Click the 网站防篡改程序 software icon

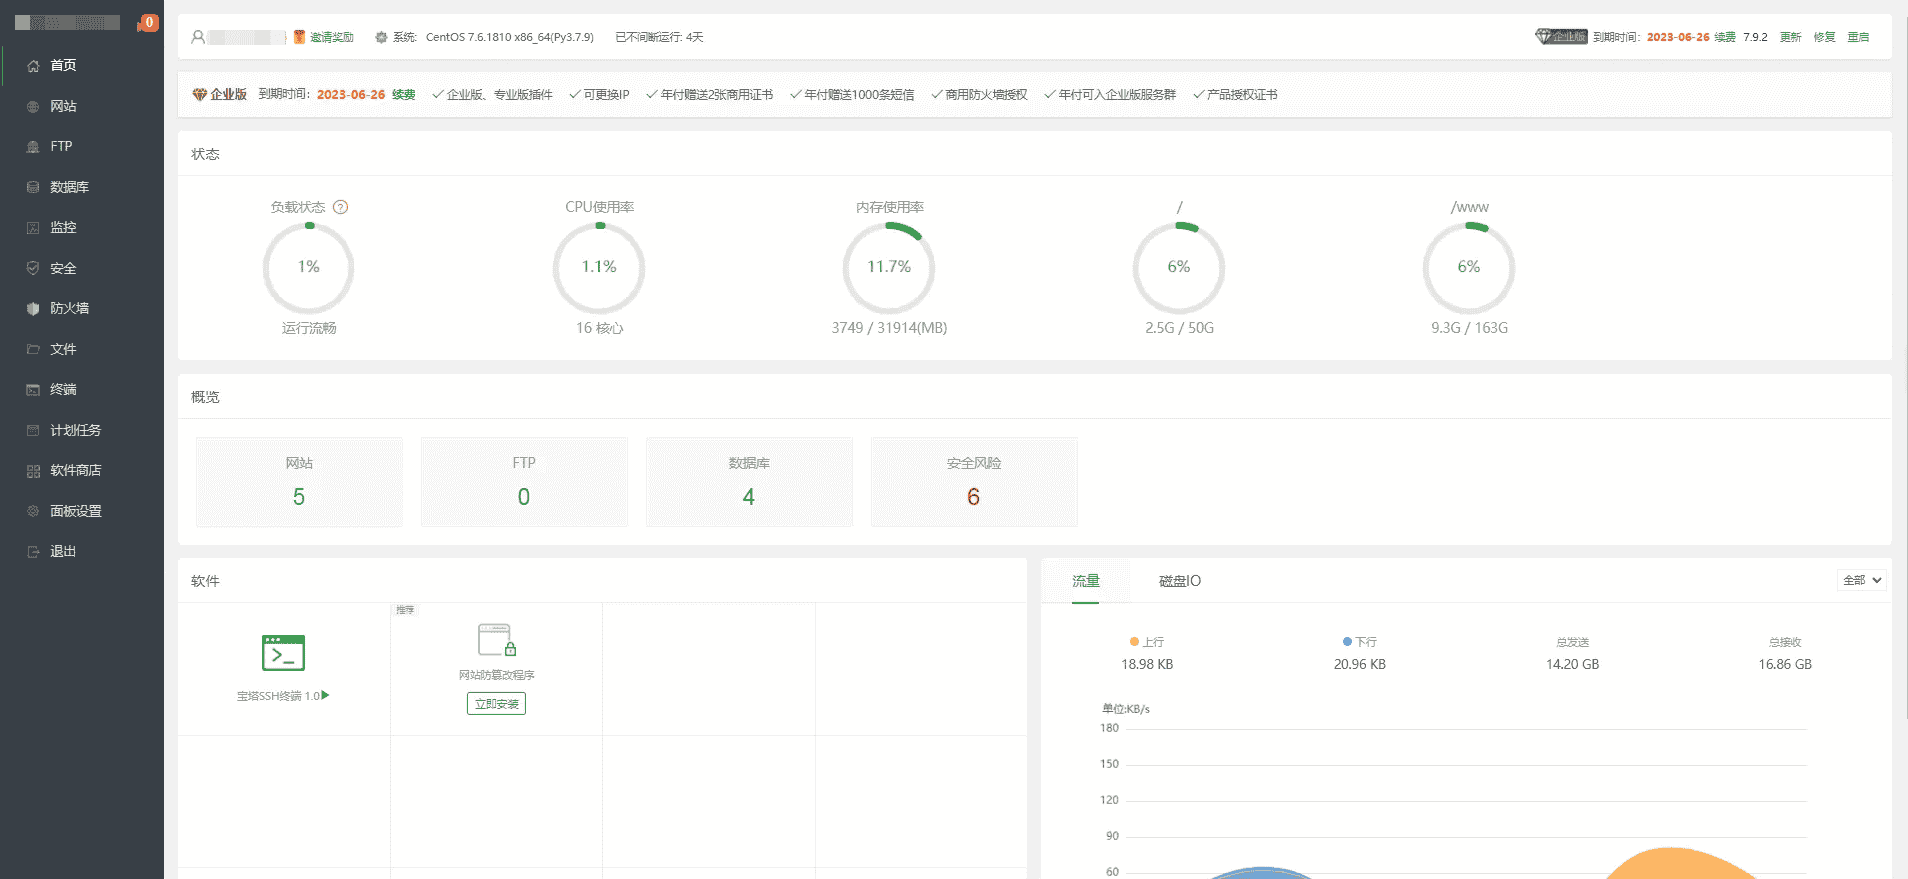coord(497,640)
